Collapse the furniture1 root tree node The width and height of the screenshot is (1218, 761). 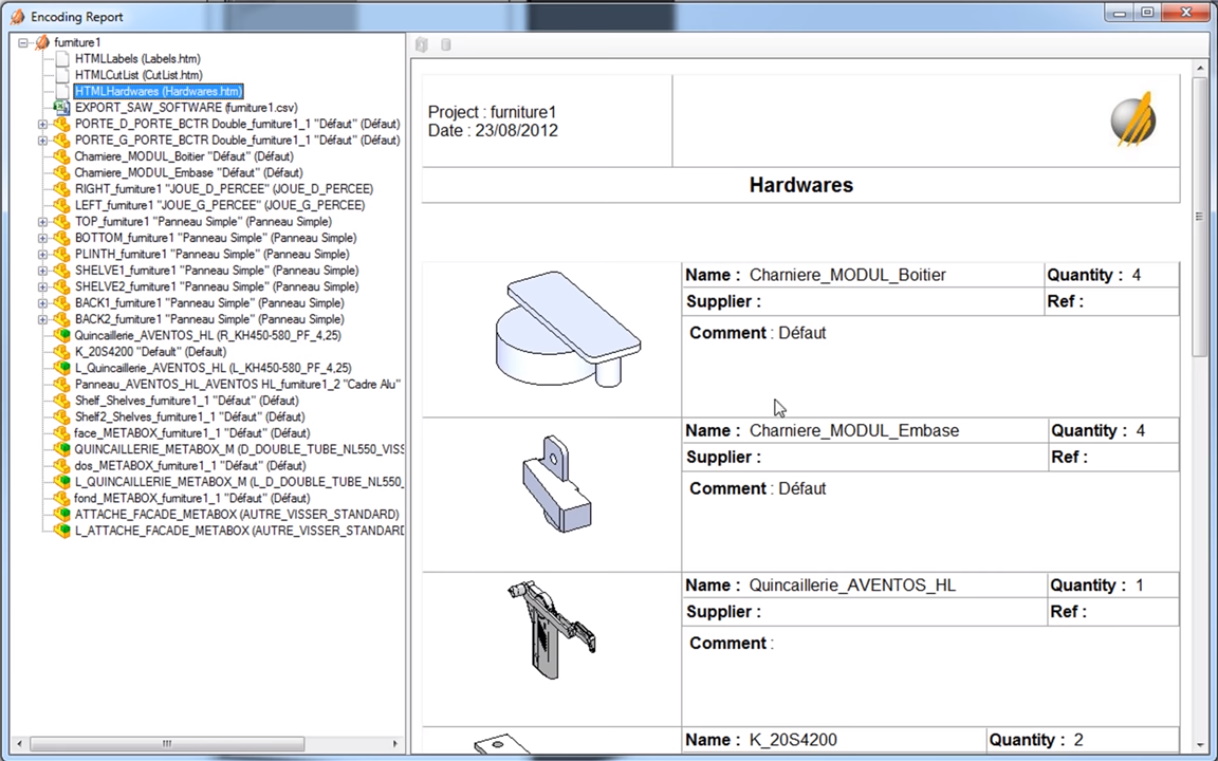23,43
